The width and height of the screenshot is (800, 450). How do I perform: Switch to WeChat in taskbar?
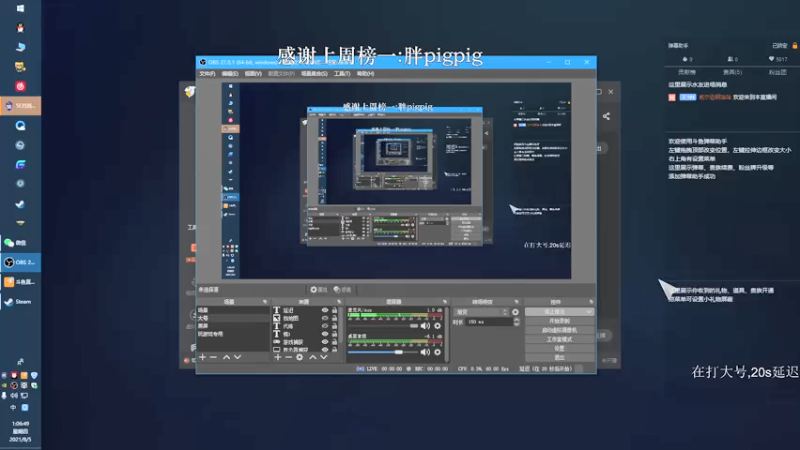tap(20, 243)
